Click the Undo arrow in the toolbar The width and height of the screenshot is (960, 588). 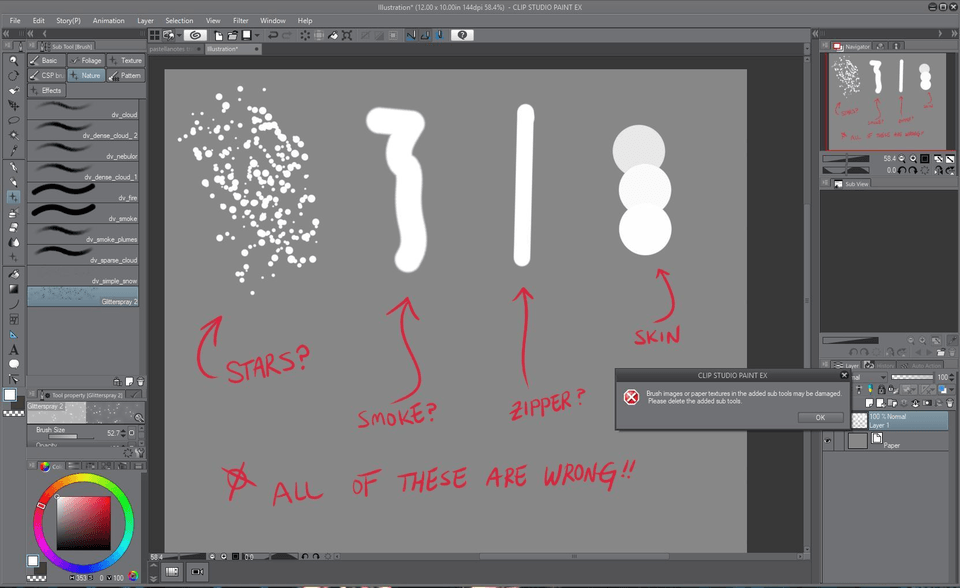click(273, 36)
